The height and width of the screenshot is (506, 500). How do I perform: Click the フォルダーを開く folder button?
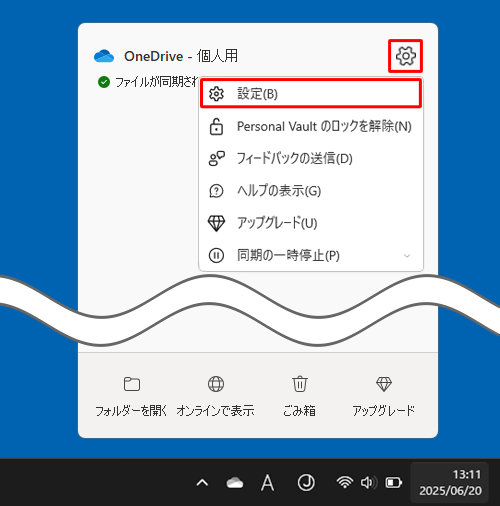(131, 396)
